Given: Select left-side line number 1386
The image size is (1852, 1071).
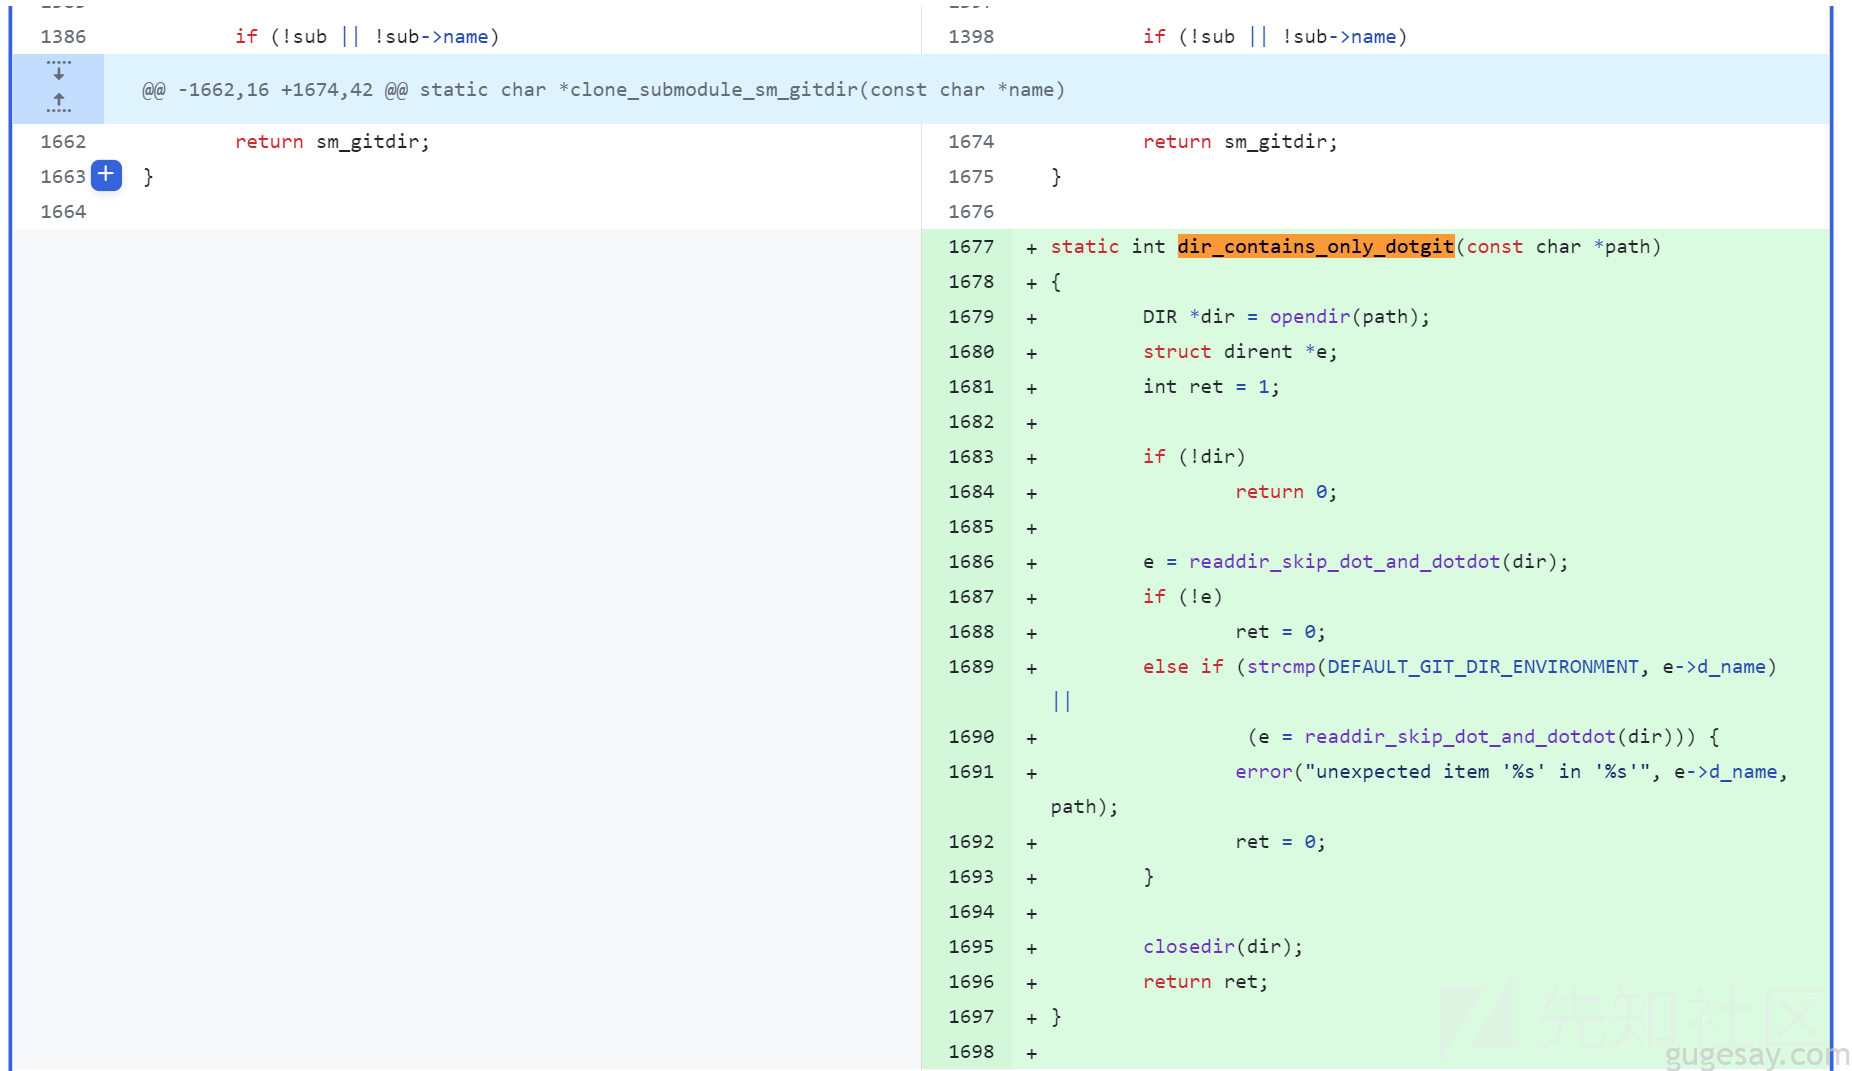Looking at the screenshot, I should [x=63, y=36].
